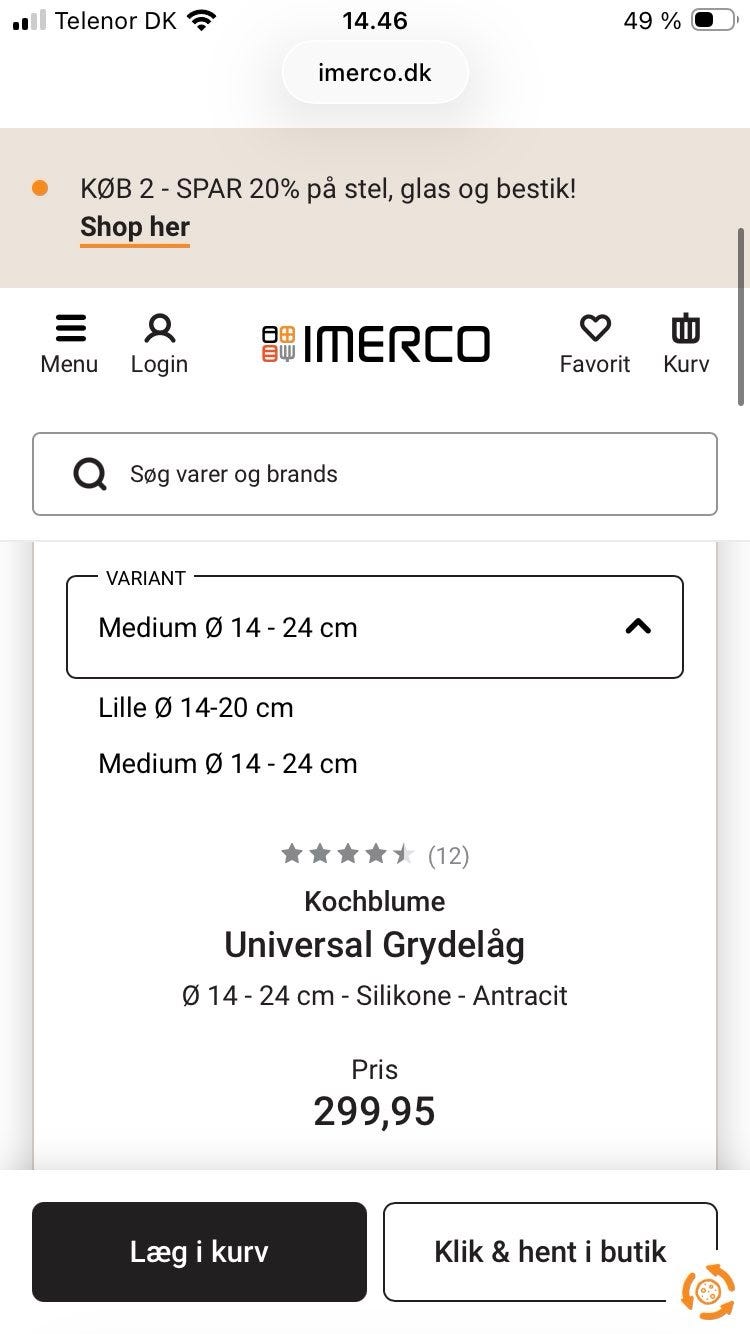Viewport: 750px width, 1334px height.
Task: Select the Lille Ø 14-20 cm variant
Action: click(196, 708)
